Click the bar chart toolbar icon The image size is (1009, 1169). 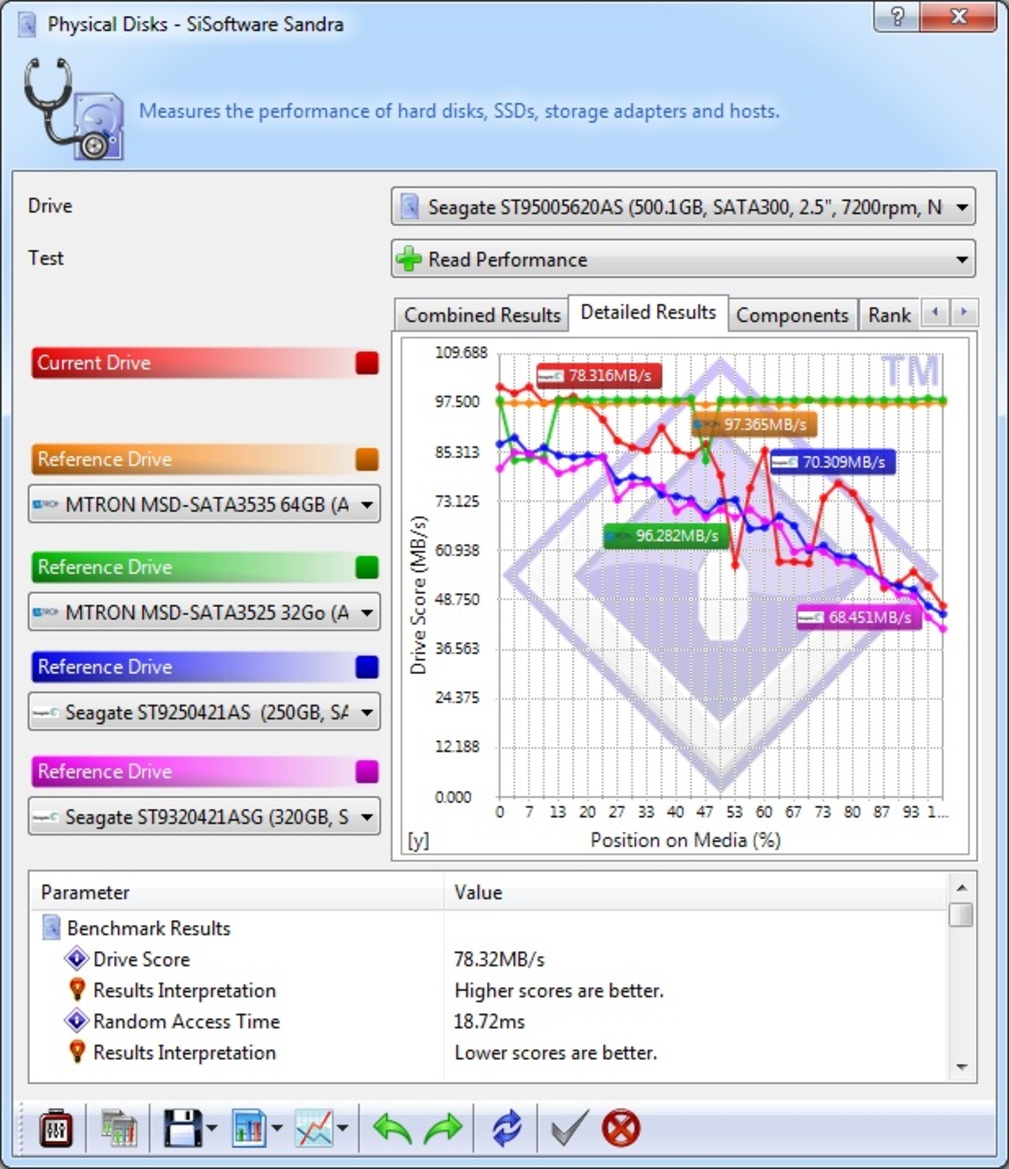[249, 1128]
